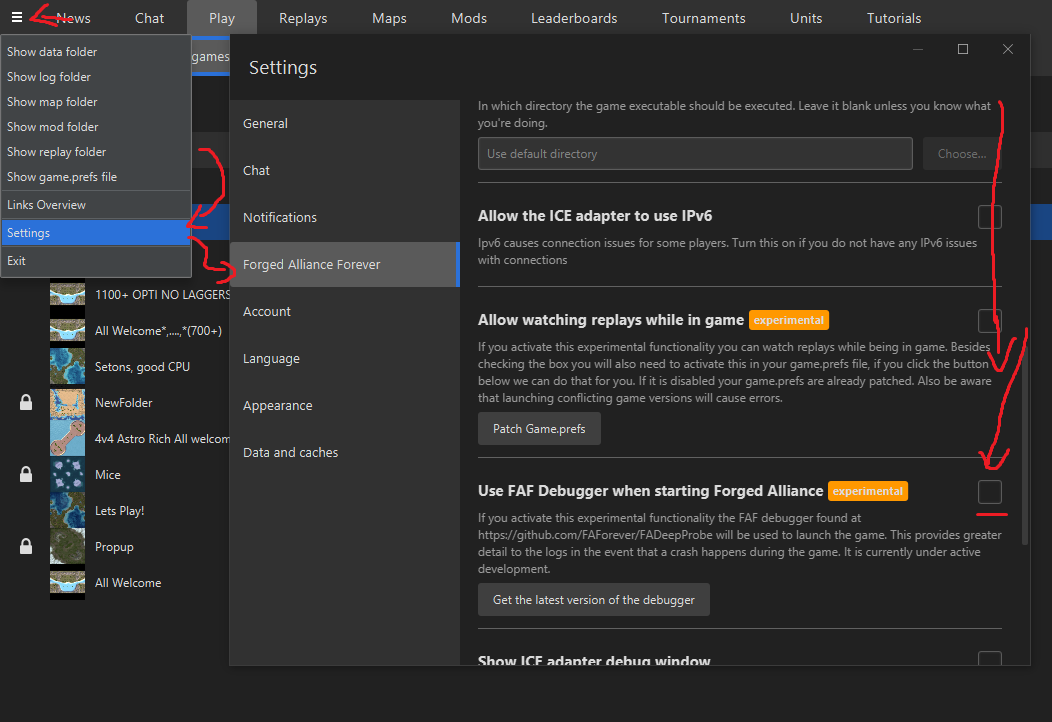The height and width of the screenshot is (722, 1052).
Task: Click the Patch Game.prefs button
Action: point(539,429)
